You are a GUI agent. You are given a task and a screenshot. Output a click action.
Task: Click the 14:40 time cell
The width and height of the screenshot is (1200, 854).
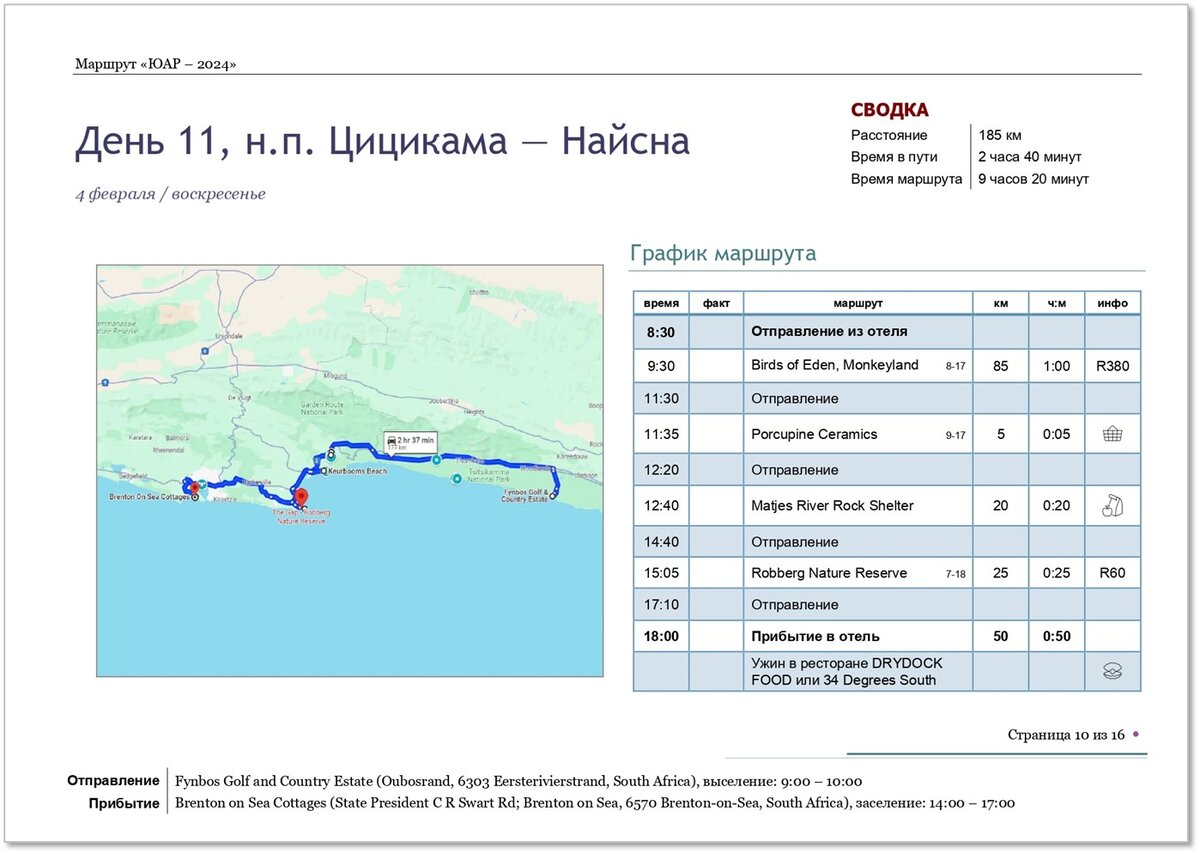click(661, 542)
